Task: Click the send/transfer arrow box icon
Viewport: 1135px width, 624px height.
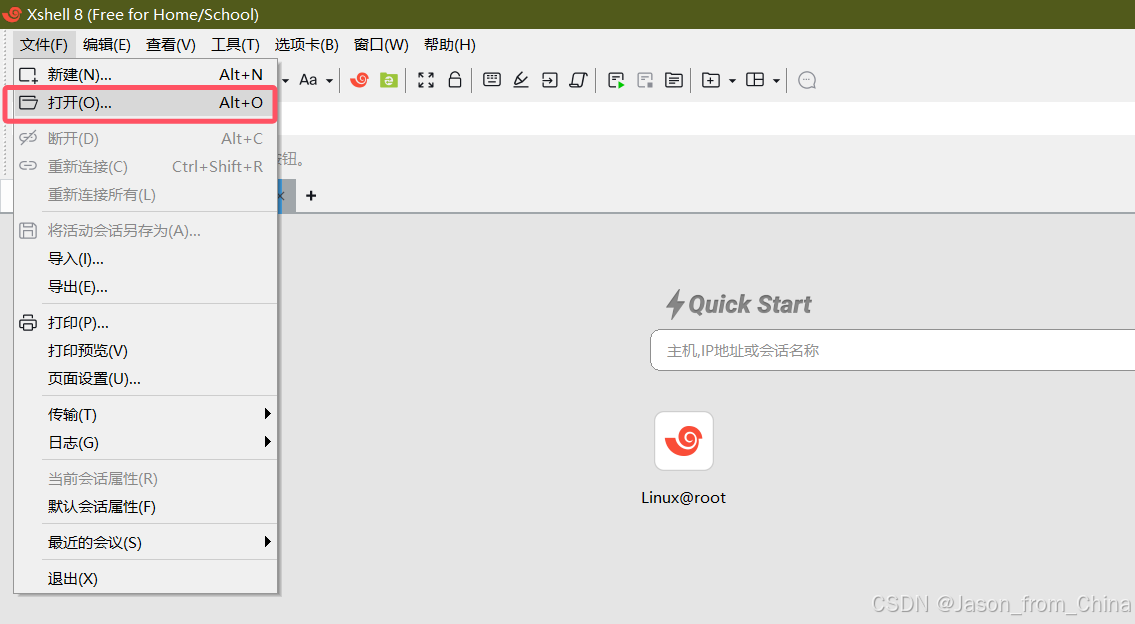Action: tap(549, 80)
